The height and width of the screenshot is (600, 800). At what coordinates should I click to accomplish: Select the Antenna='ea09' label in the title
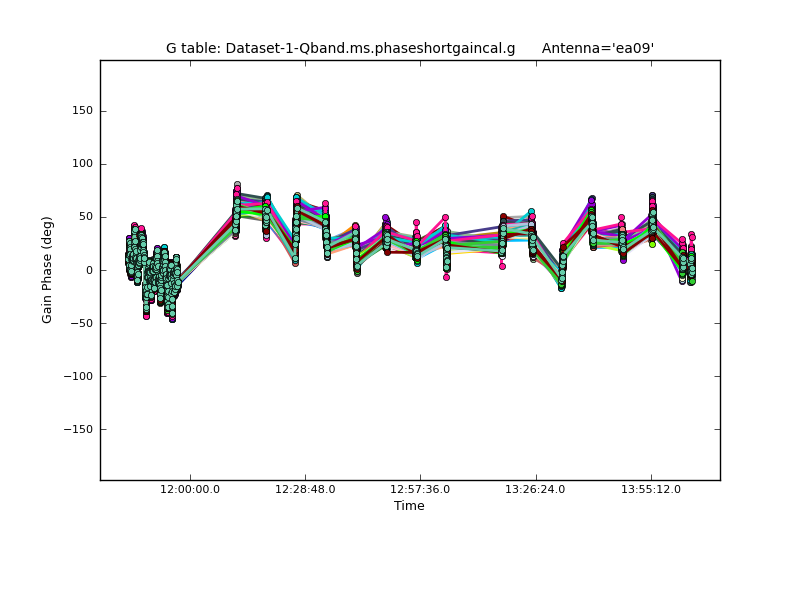tap(598, 48)
